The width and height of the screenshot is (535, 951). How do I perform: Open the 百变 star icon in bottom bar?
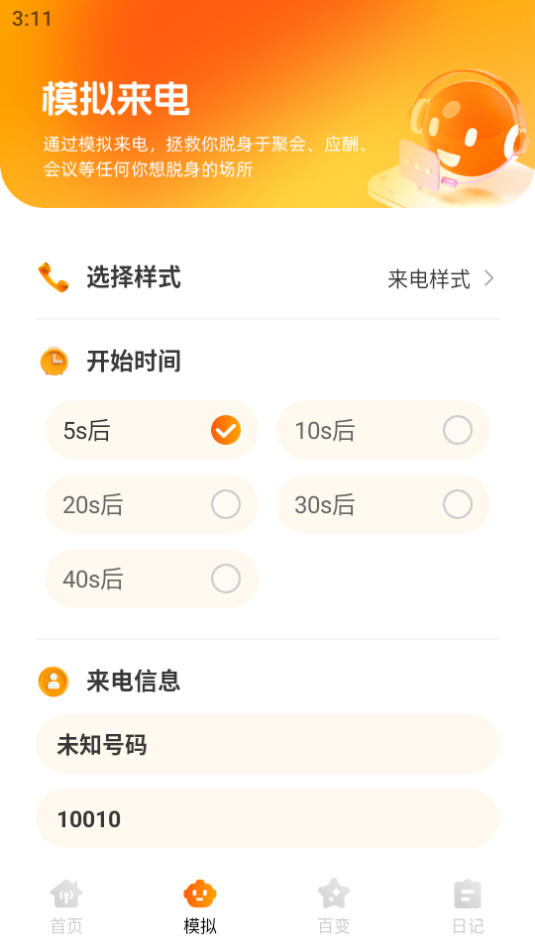pyautogui.click(x=334, y=893)
